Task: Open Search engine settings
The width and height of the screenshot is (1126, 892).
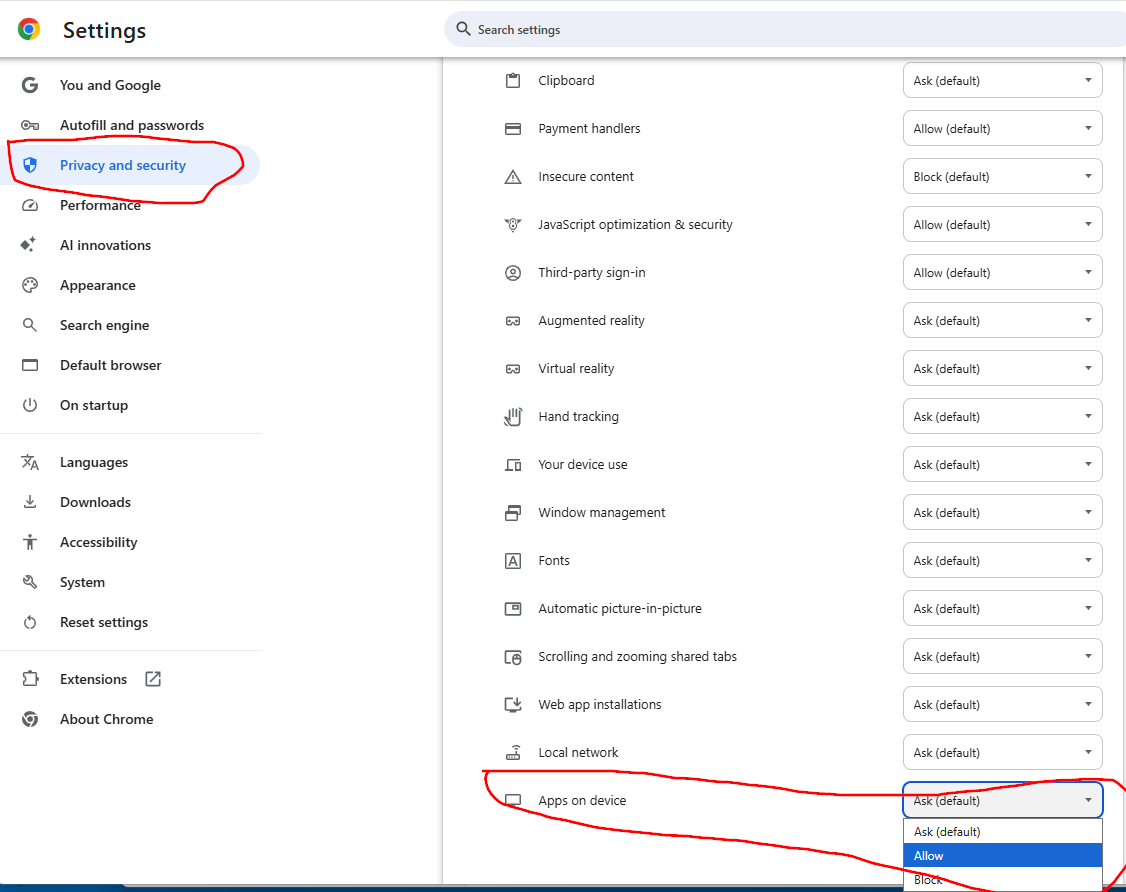Action: pyautogui.click(x=104, y=325)
